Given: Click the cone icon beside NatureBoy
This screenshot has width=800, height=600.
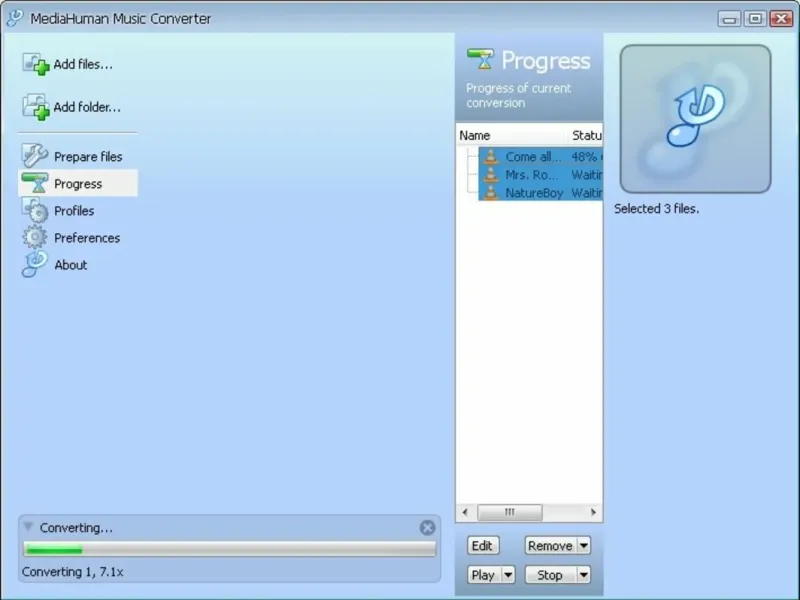Looking at the screenshot, I should click(x=491, y=192).
